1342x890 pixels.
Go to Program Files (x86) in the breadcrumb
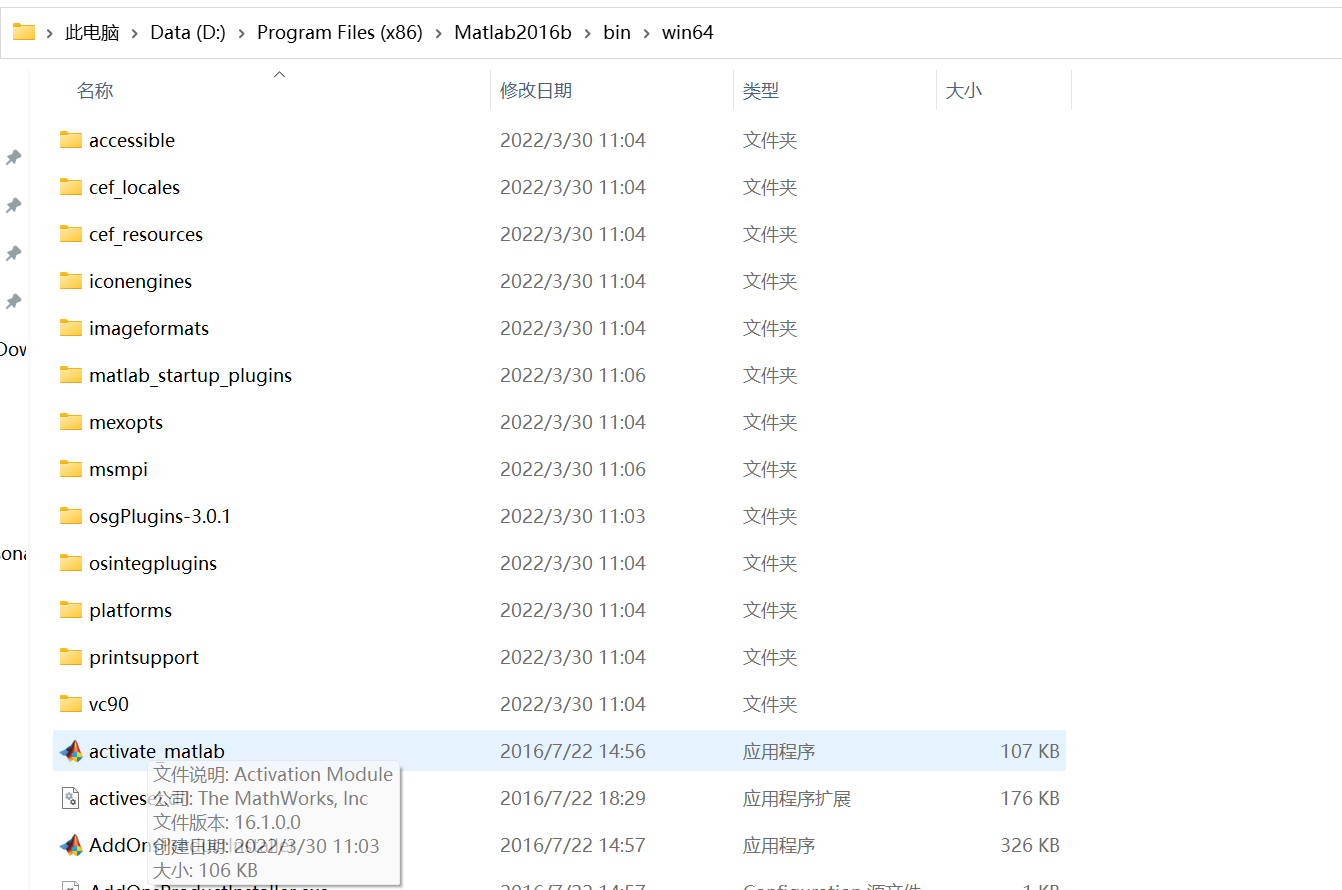[340, 33]
